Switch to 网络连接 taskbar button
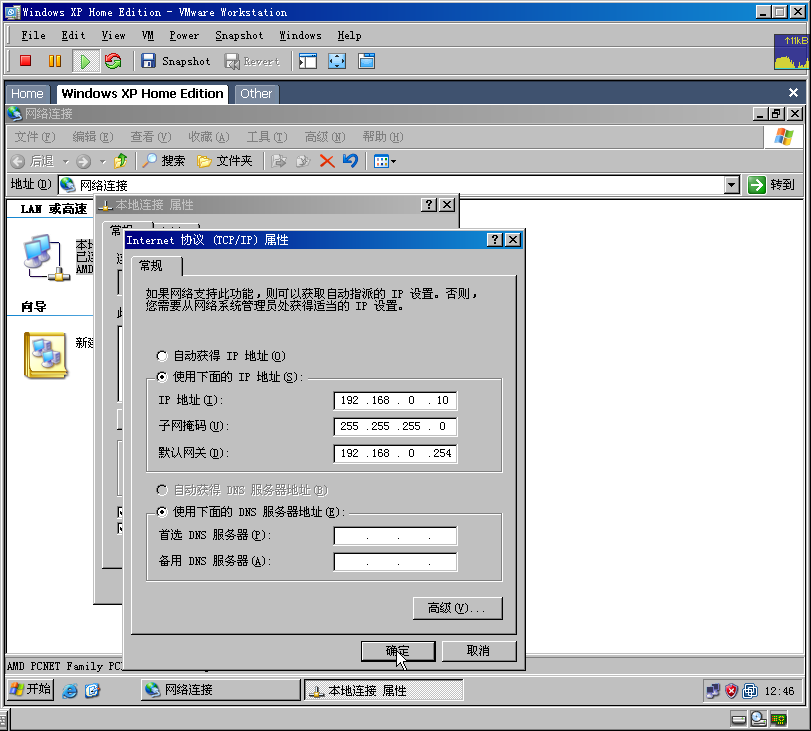This screenshot has width=811, height=731. (220, 690)
